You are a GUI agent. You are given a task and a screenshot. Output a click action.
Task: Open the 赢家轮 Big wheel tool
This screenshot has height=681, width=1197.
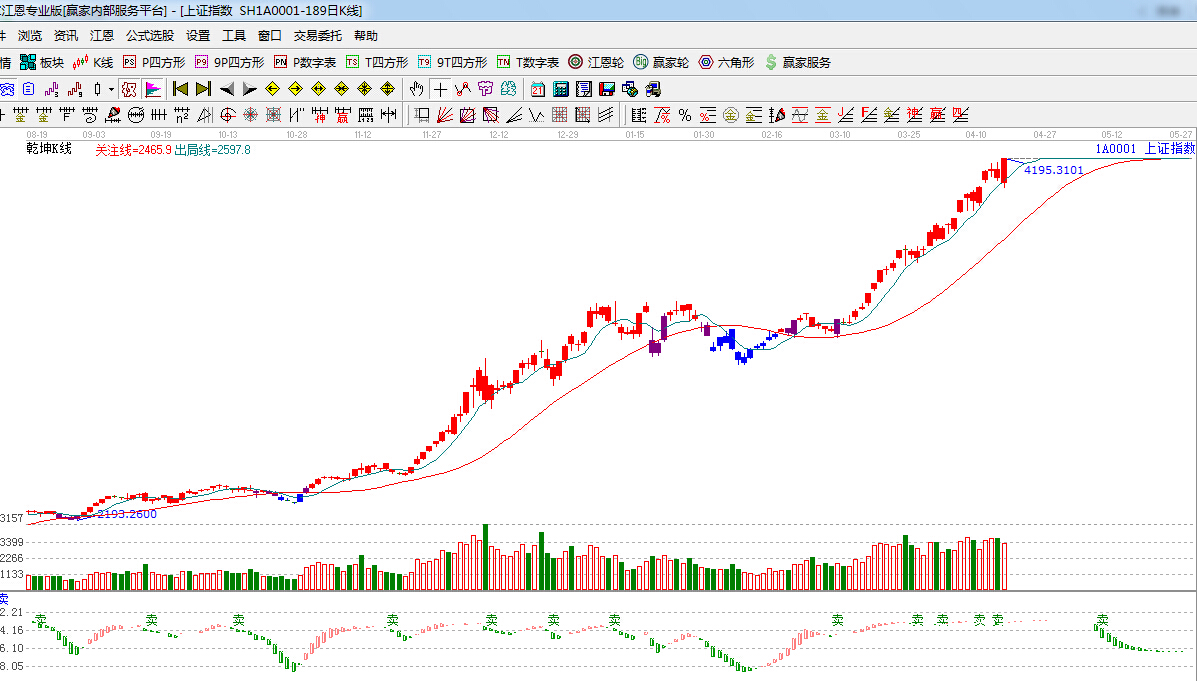point(661,62)
